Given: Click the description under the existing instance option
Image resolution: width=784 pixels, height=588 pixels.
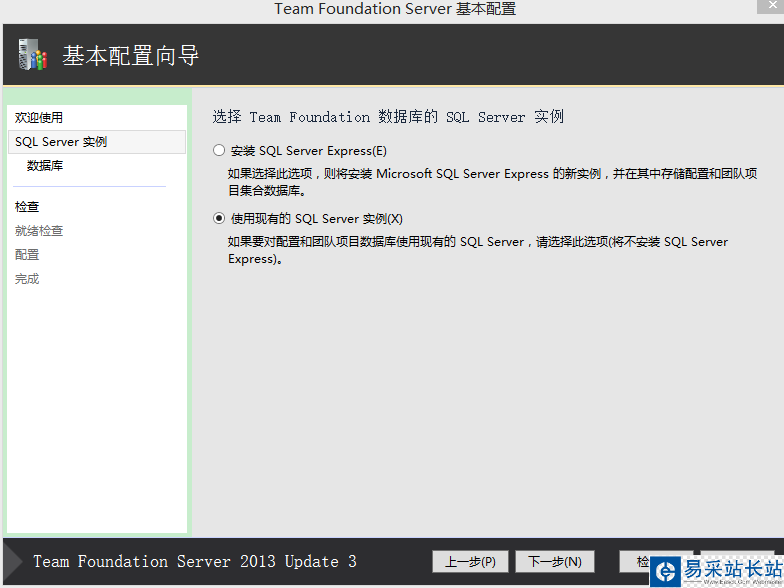Looking at the screenshot, I should click(x=478, y=250).
